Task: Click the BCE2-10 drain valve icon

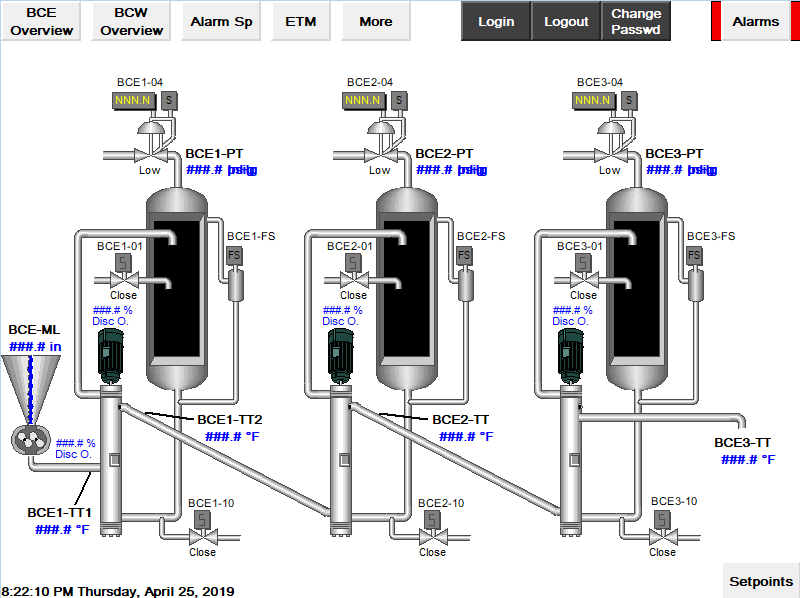Action: click(x=433, y=530)
